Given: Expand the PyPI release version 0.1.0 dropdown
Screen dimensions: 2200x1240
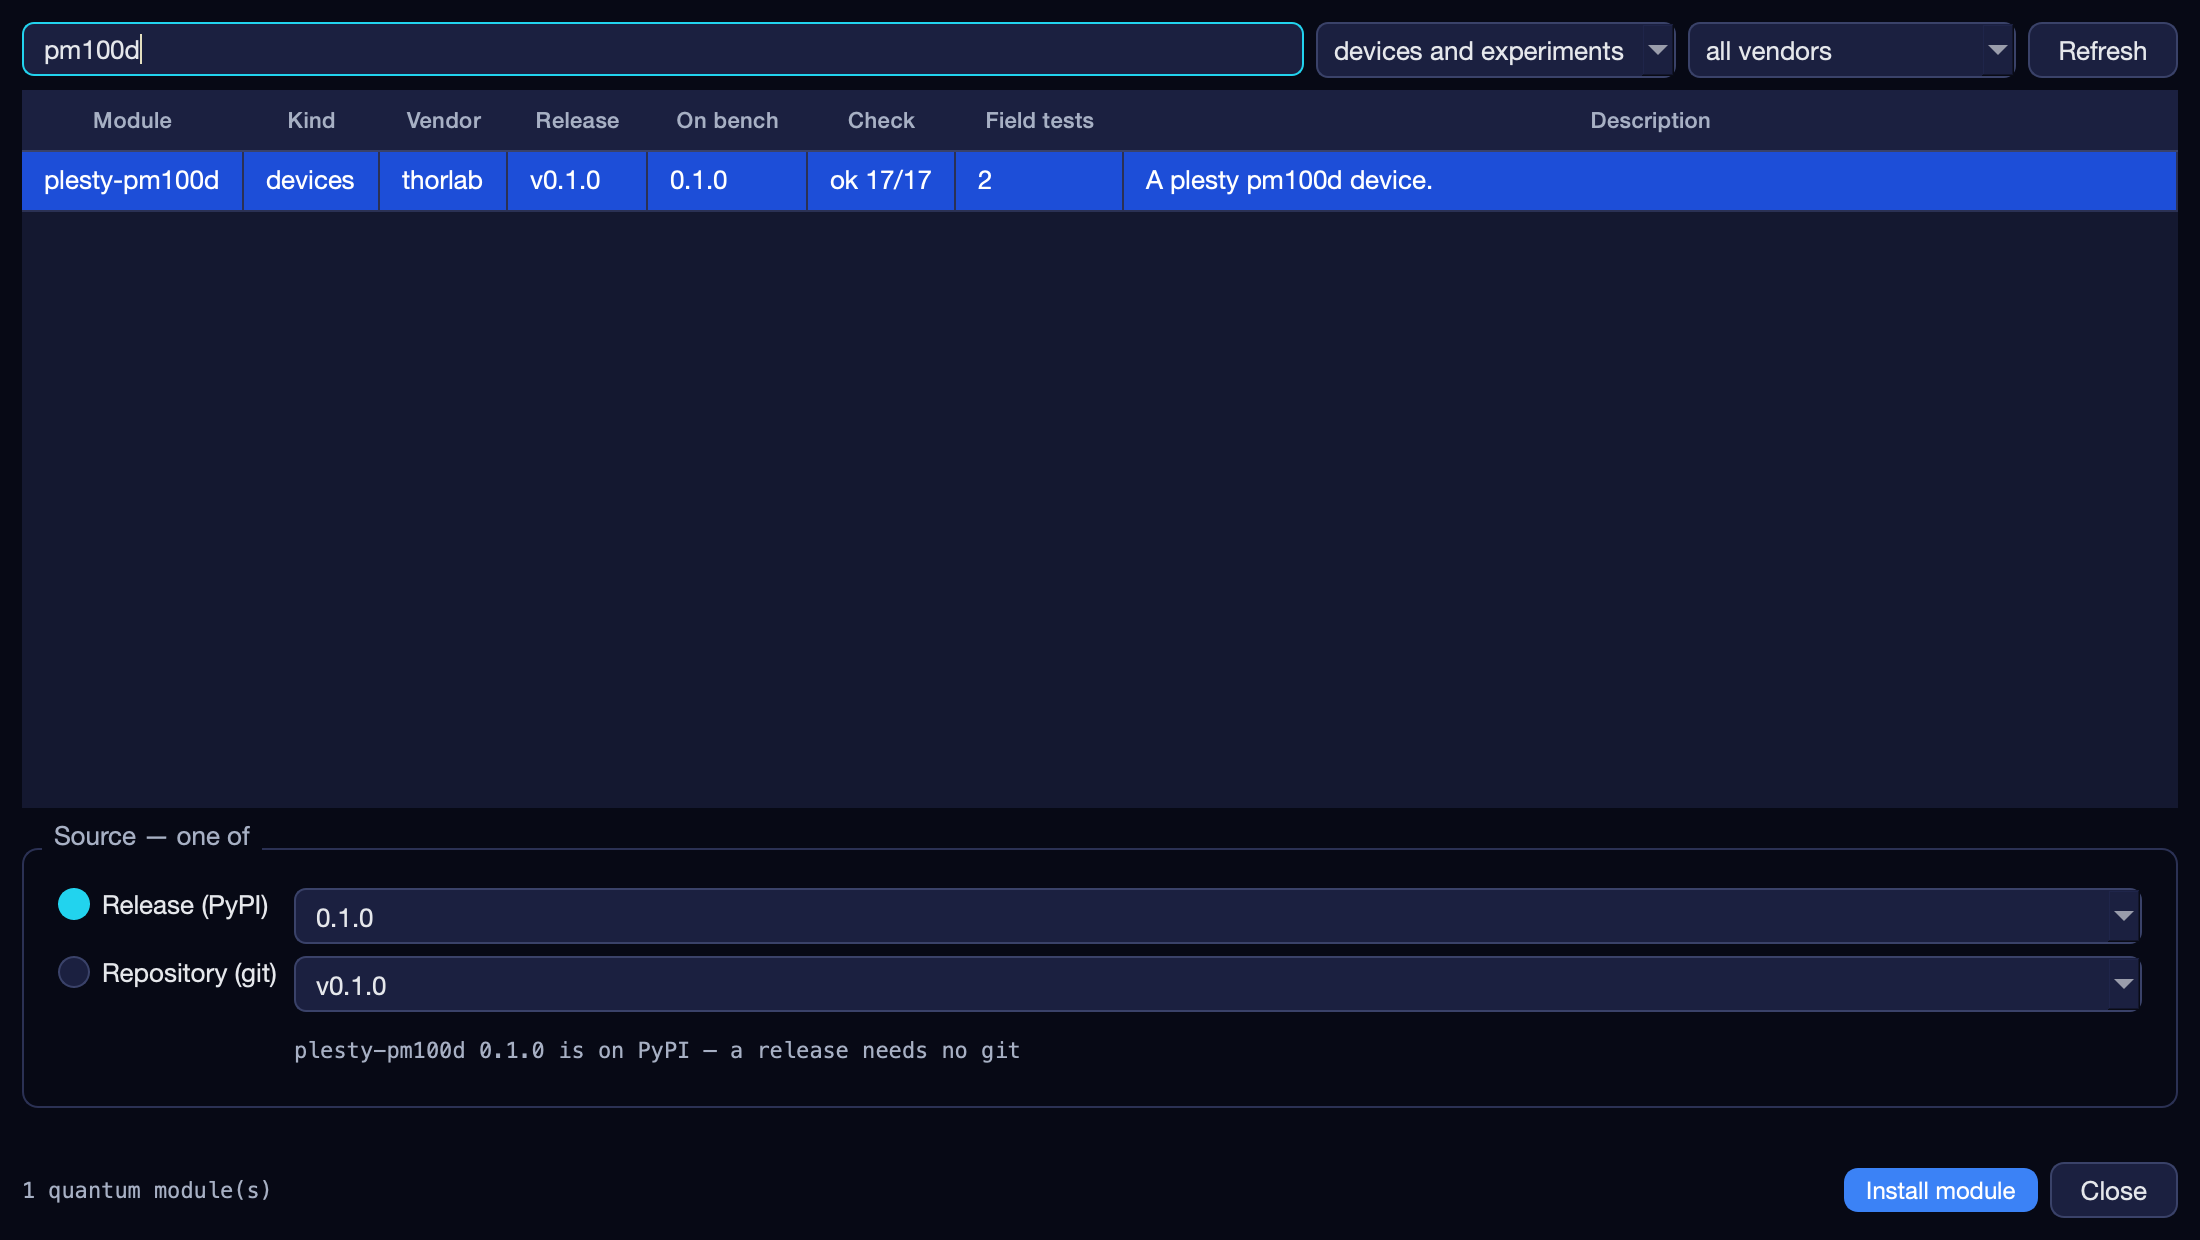Looking at the screenshot, I should click(1217, 916).
